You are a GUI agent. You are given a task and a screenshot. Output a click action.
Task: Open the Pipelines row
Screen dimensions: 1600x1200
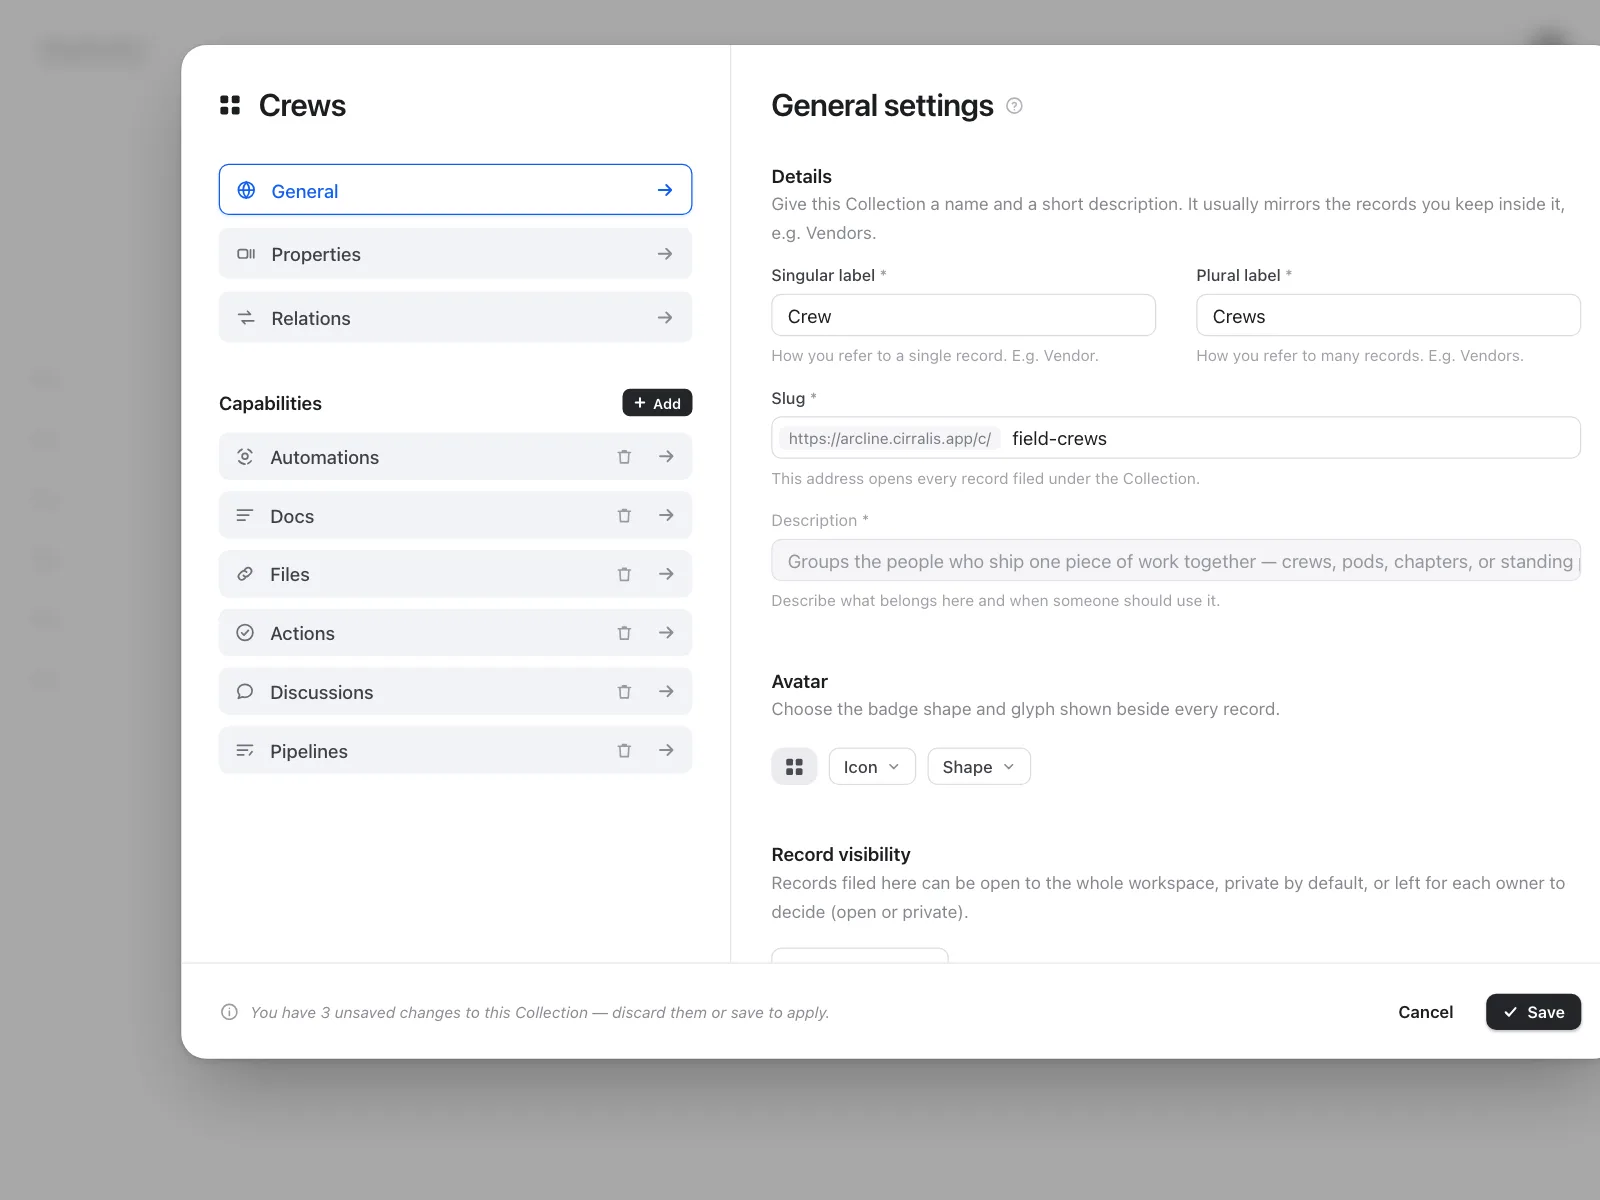click(x=455, y=751)
